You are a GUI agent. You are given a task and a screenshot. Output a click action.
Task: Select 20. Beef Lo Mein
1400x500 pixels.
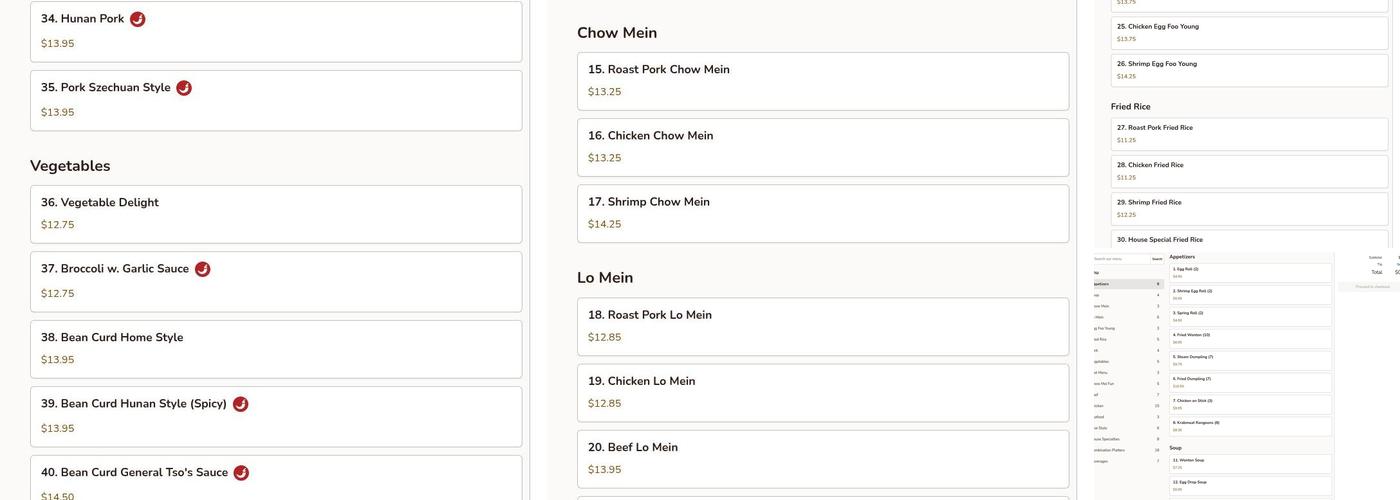[822, 458]
